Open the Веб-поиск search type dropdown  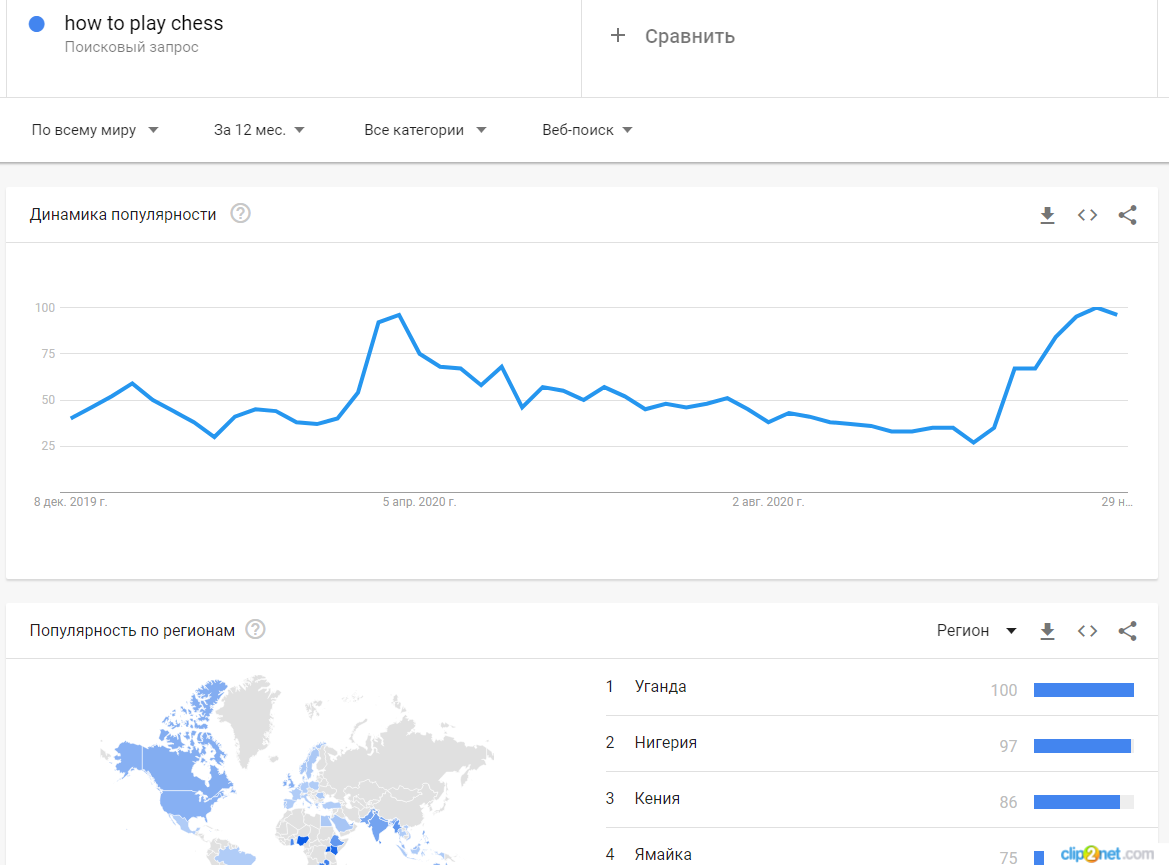coord(587,130)
